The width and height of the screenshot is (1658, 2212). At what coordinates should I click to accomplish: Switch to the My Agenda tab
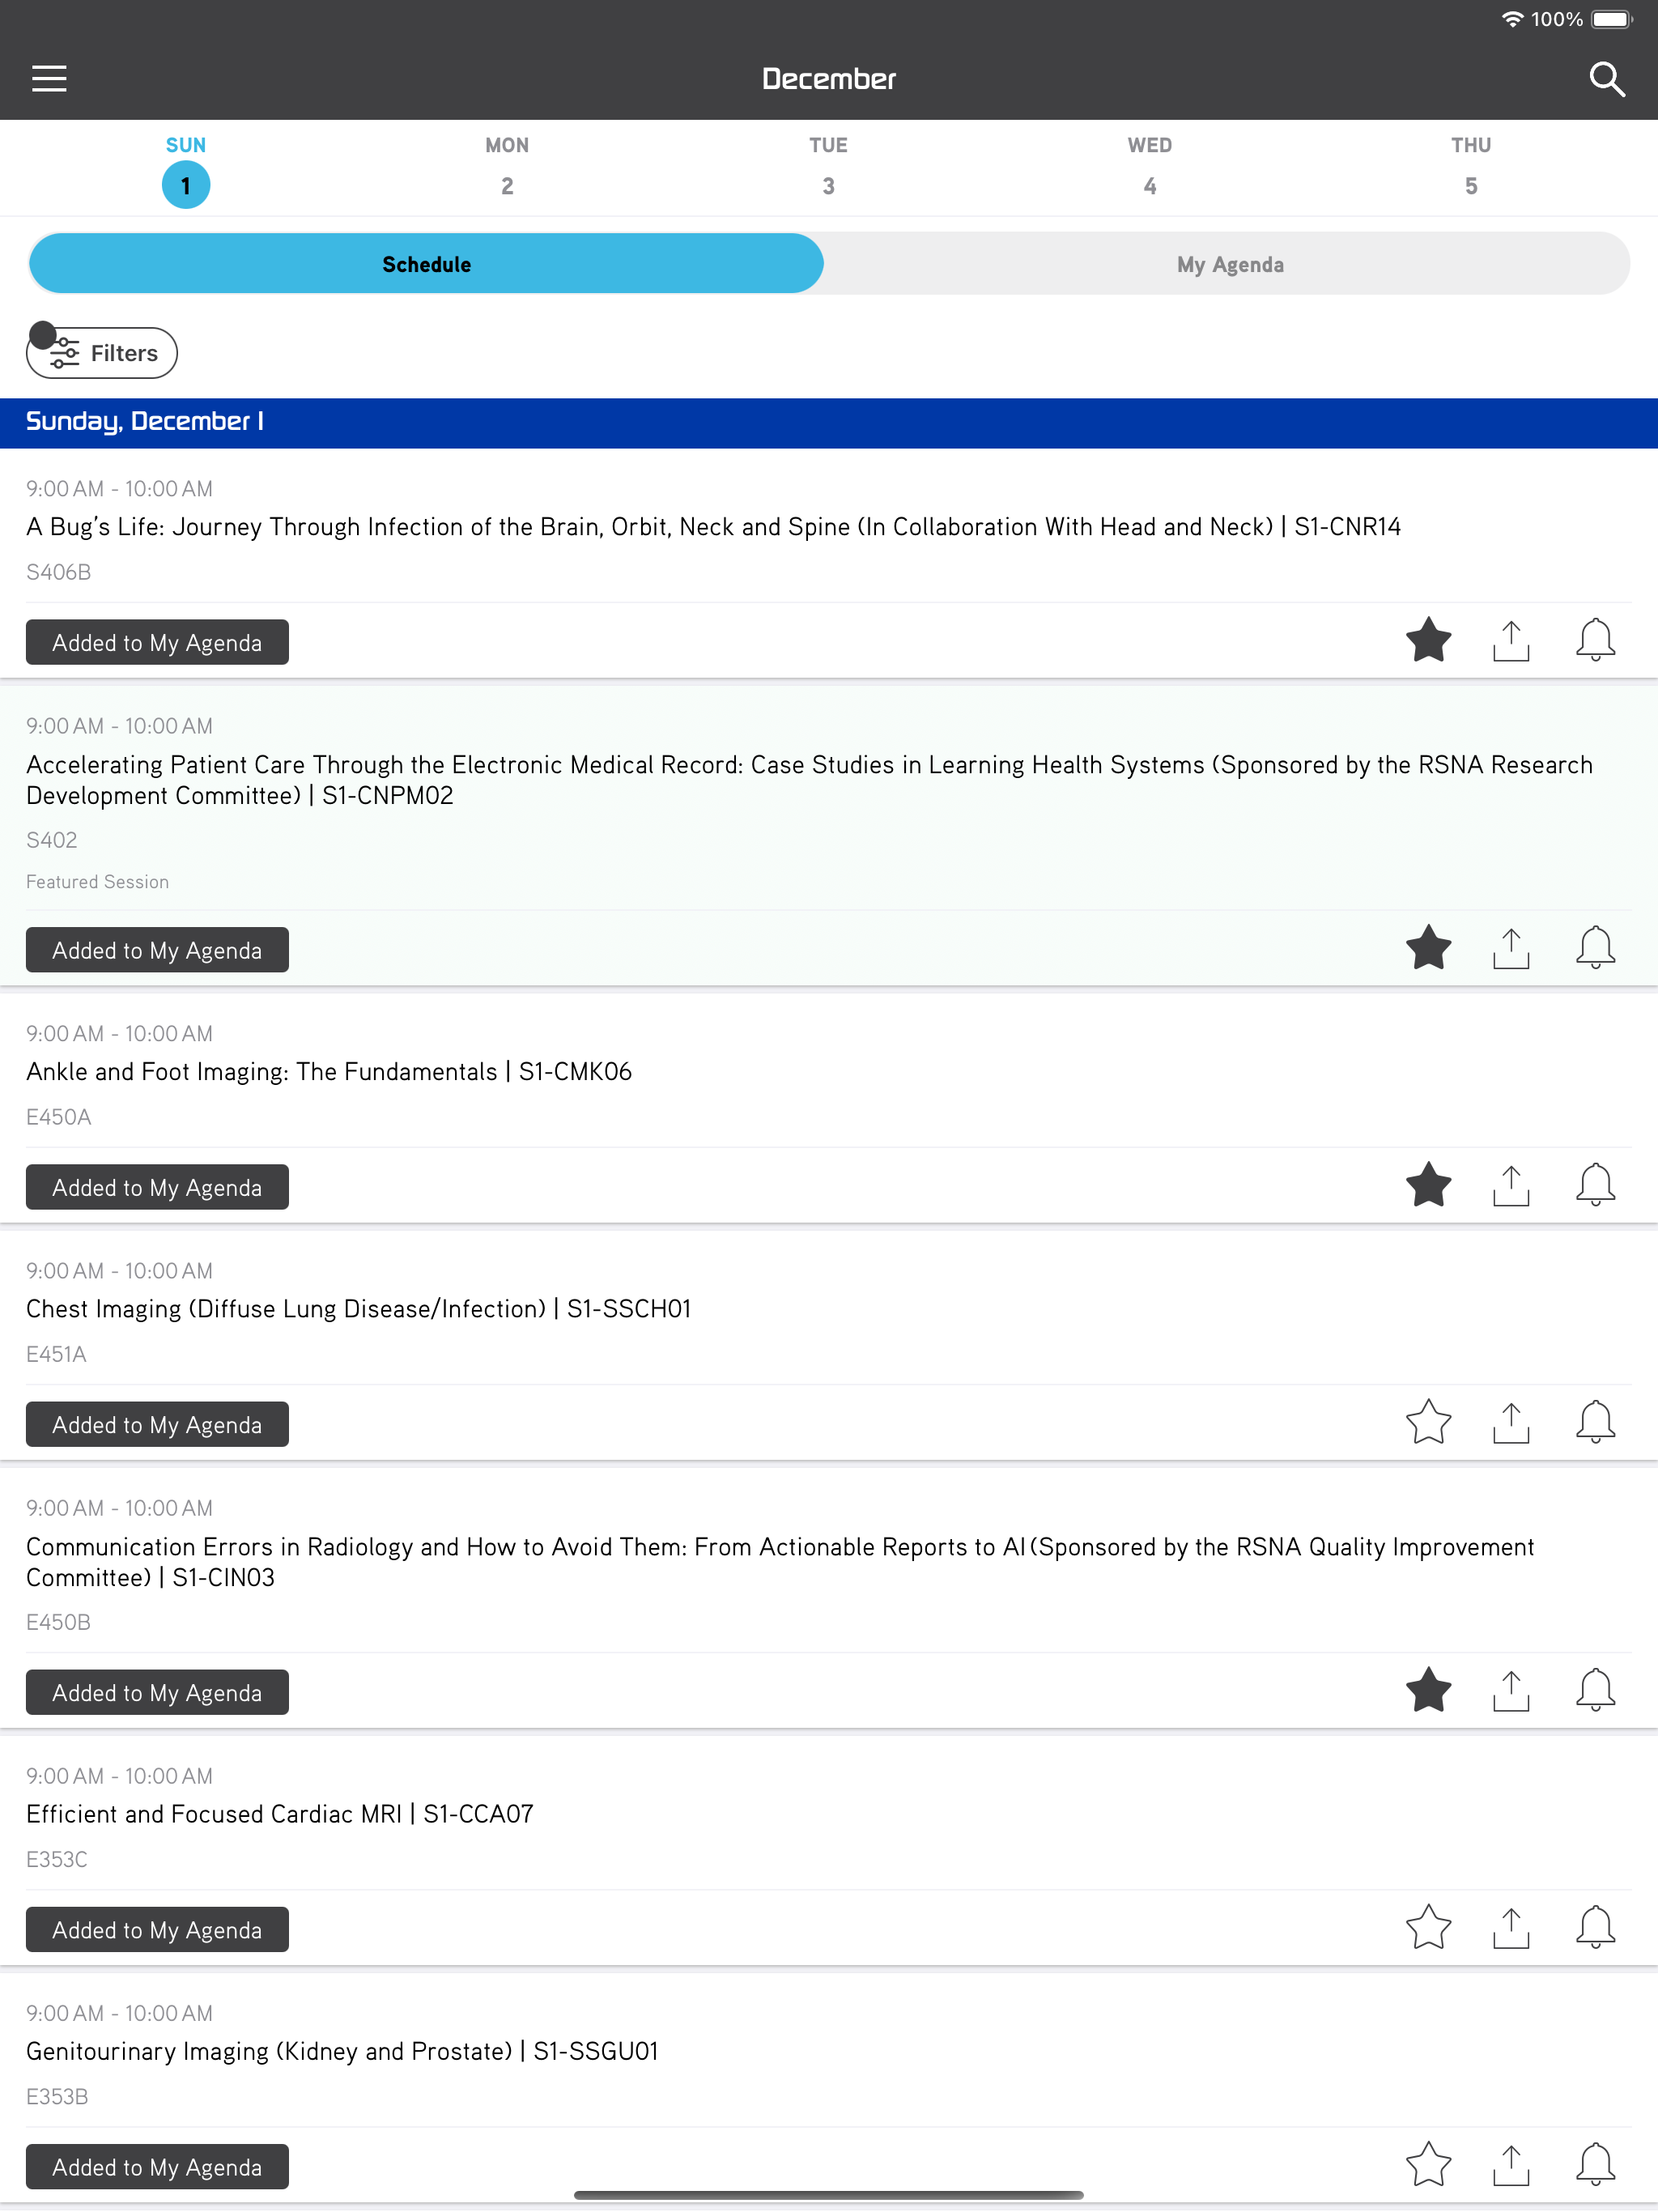pos(1229,264)
